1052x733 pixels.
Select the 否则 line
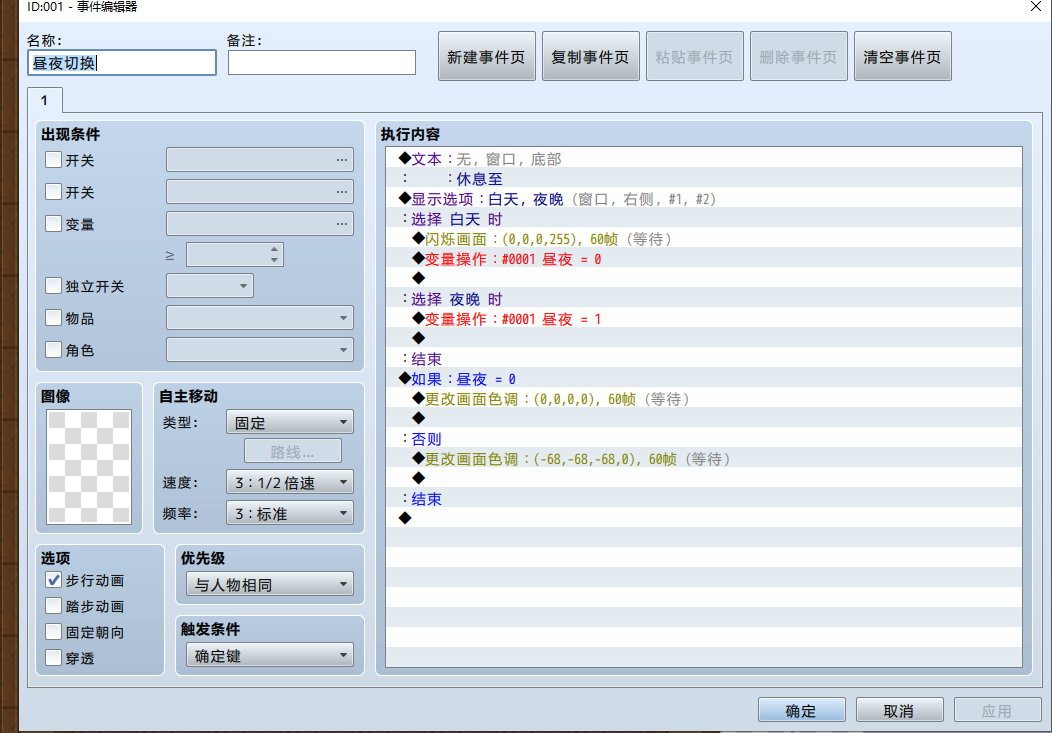[x=704, y=439]
